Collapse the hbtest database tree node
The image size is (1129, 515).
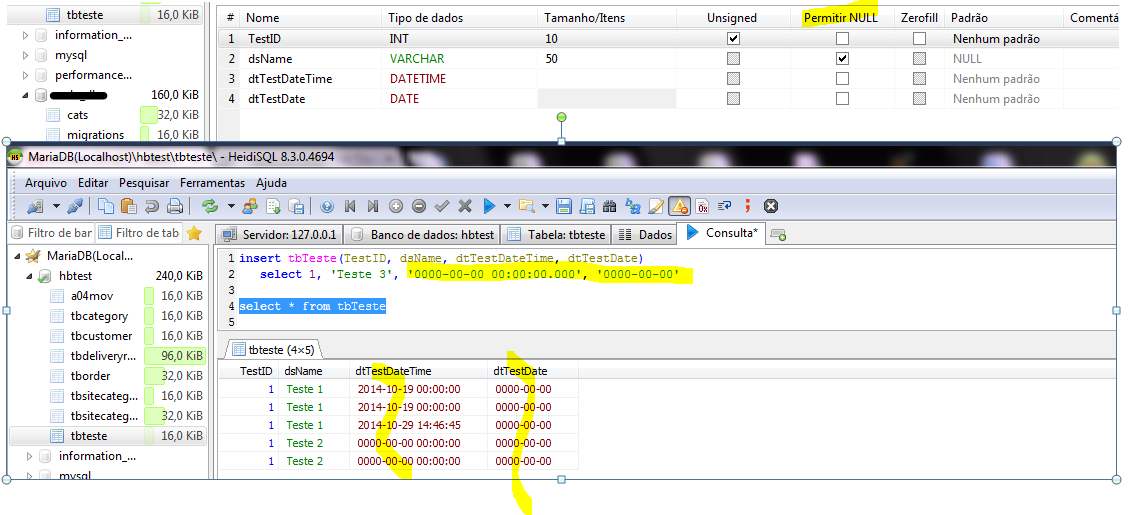pyautogui.click(x=28, y=276)
